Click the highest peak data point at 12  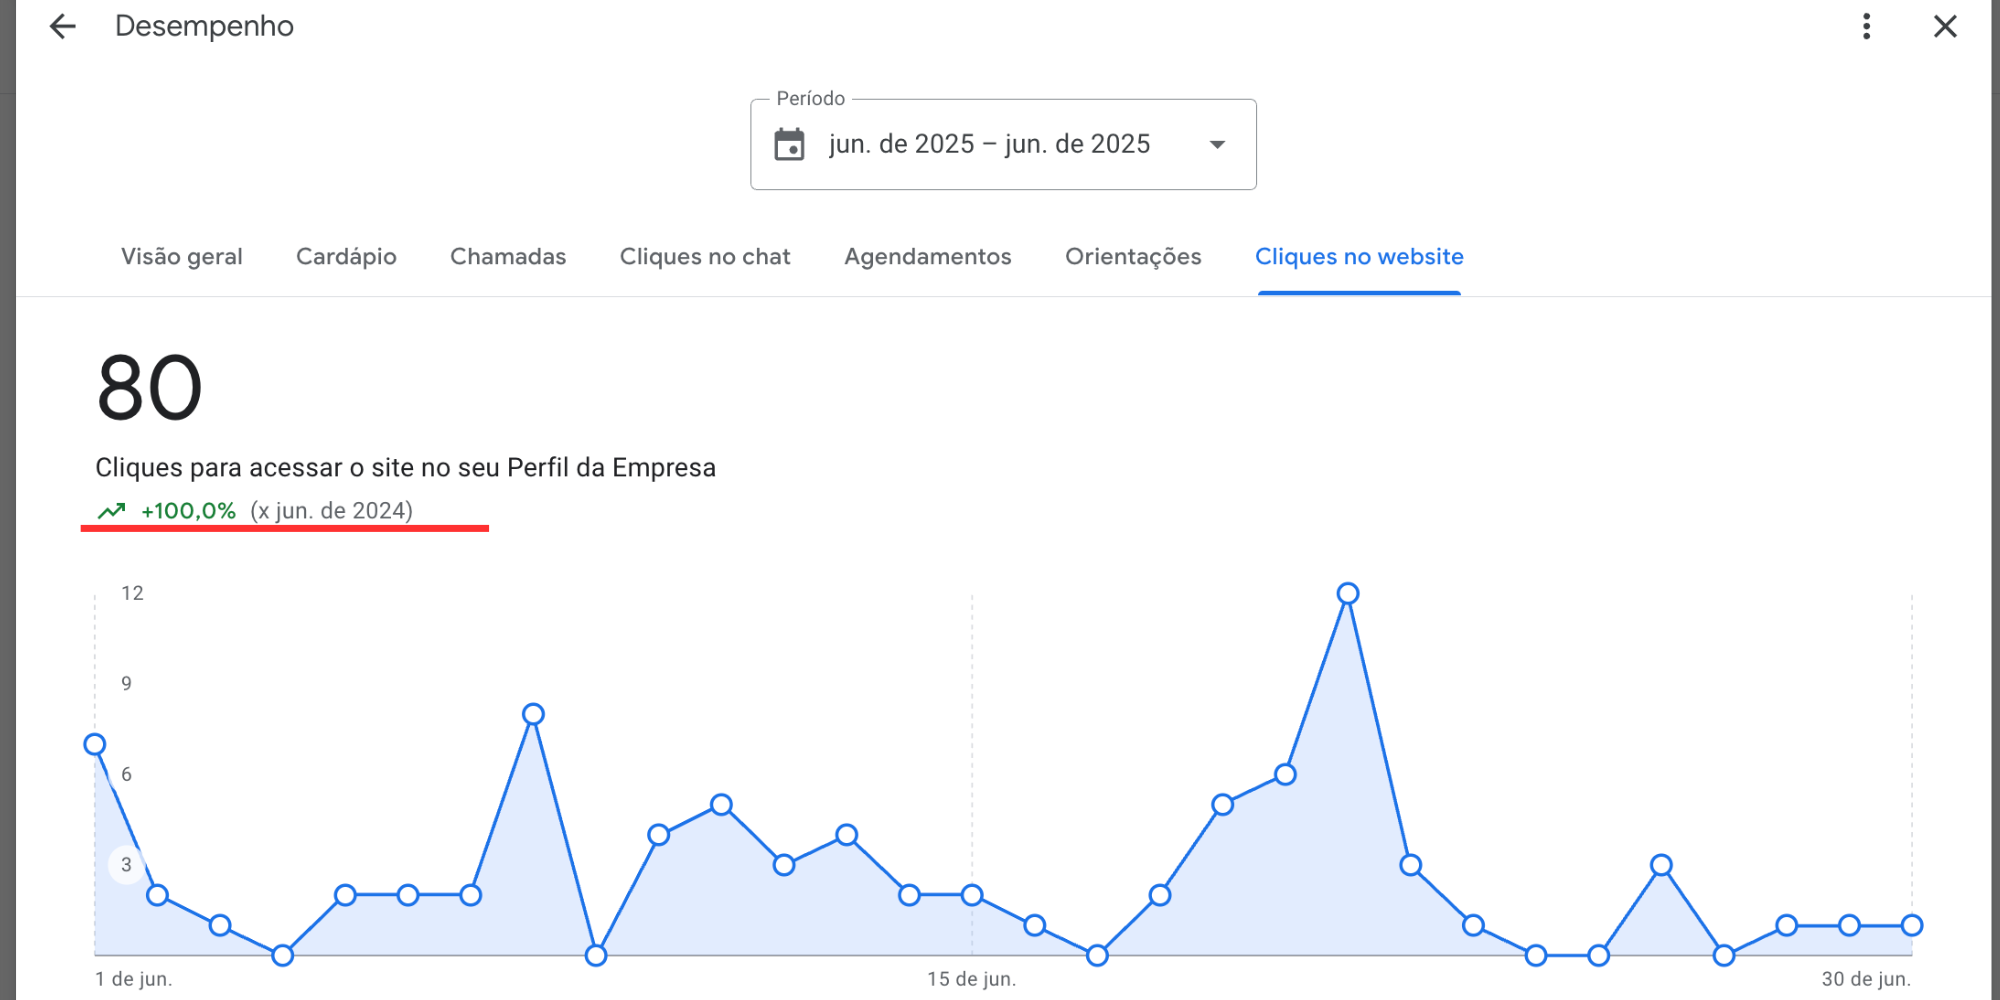pos(1348,594)
